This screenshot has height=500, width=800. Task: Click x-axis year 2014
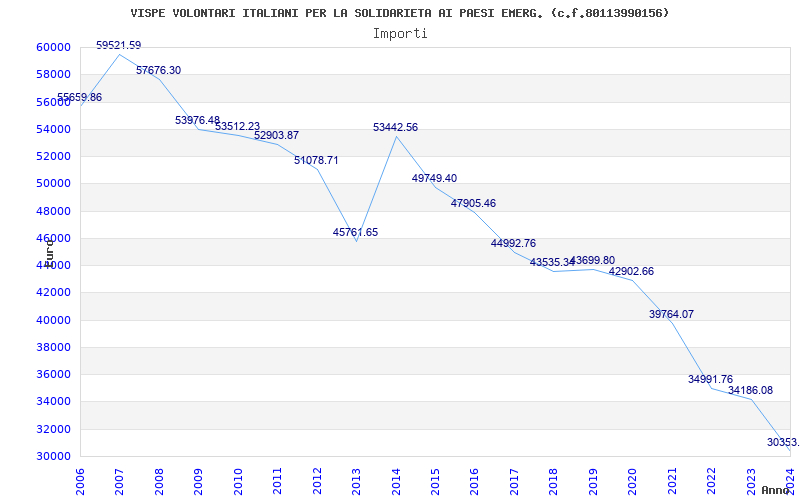click(396, 482)
